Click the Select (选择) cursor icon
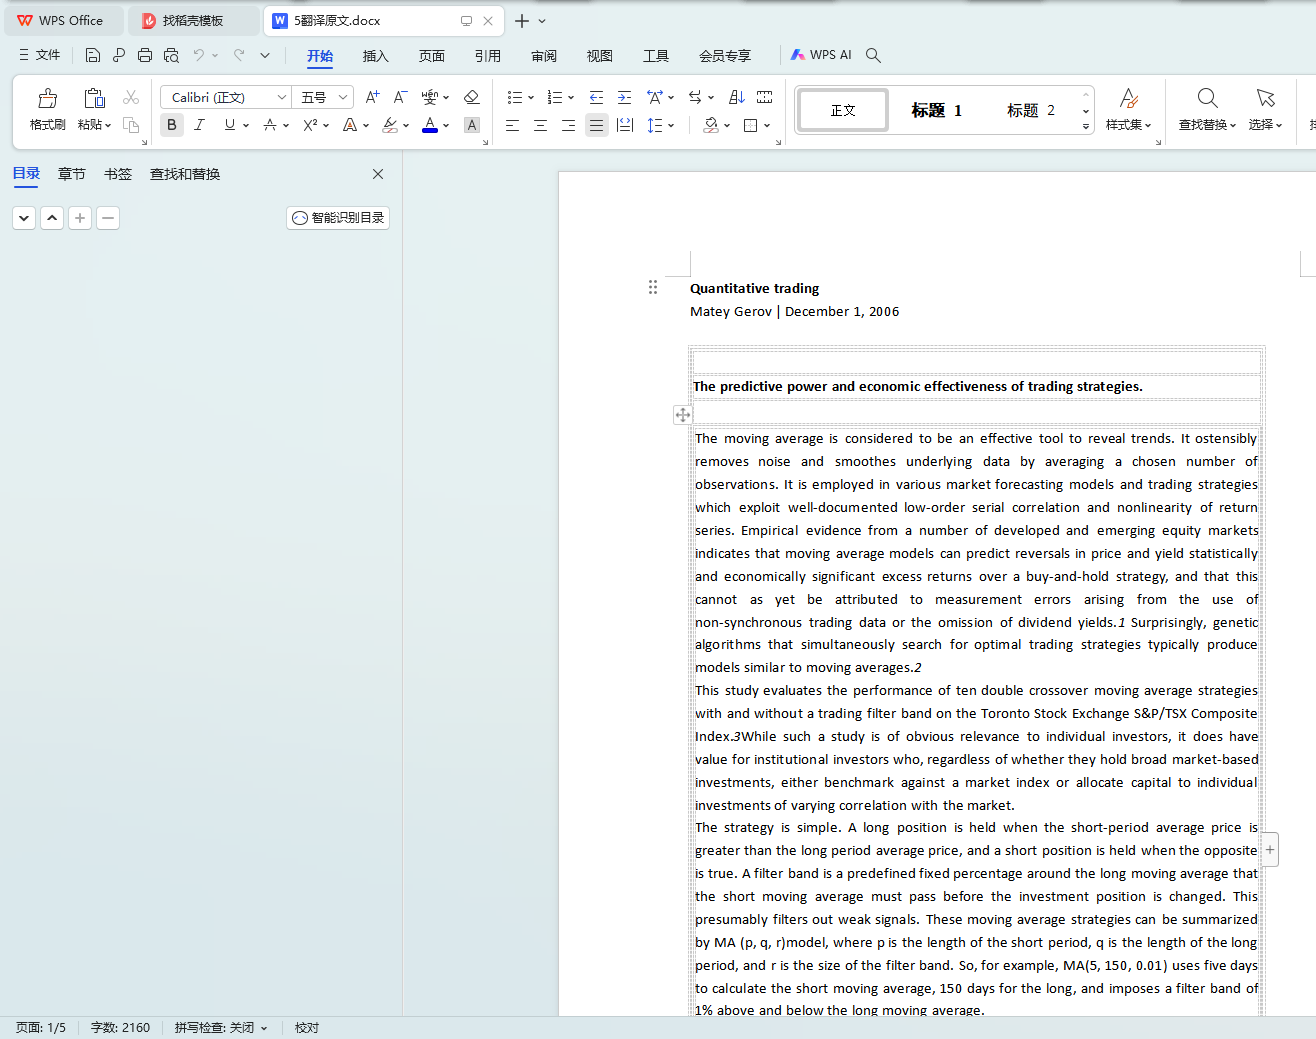 1265,98
